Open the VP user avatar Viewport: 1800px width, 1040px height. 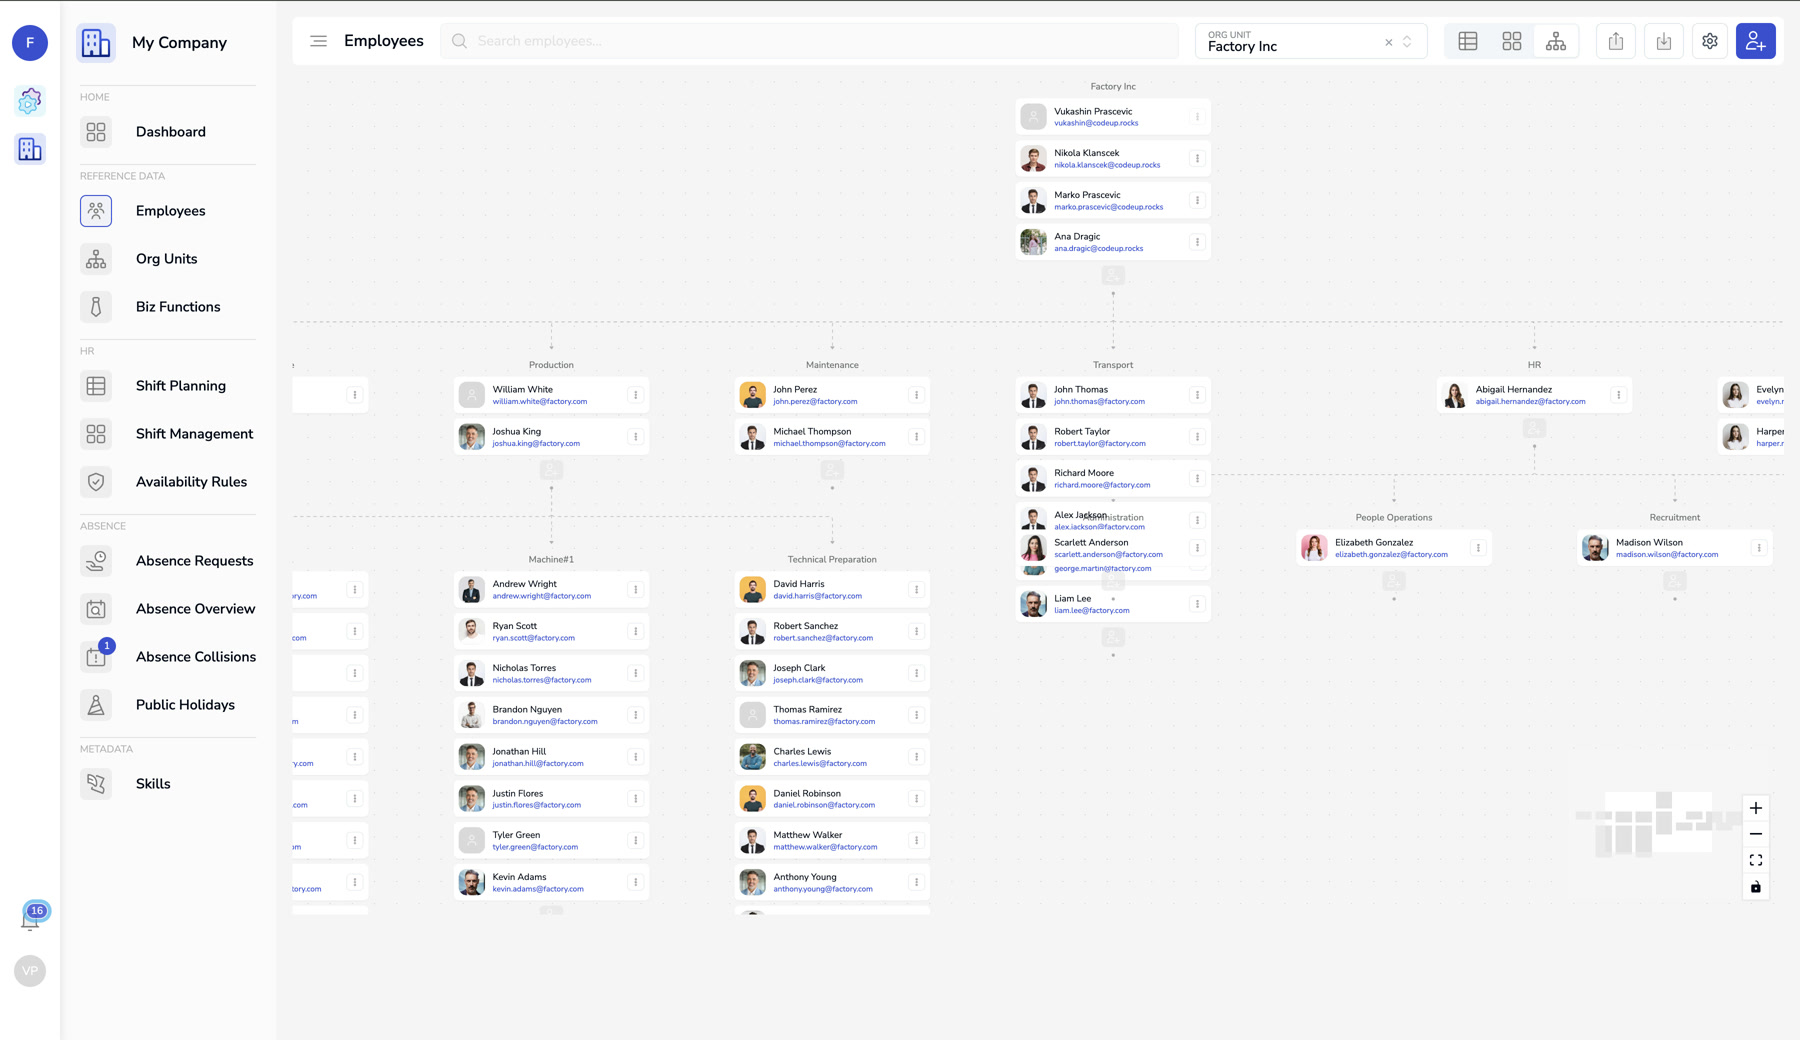point(30,971)
